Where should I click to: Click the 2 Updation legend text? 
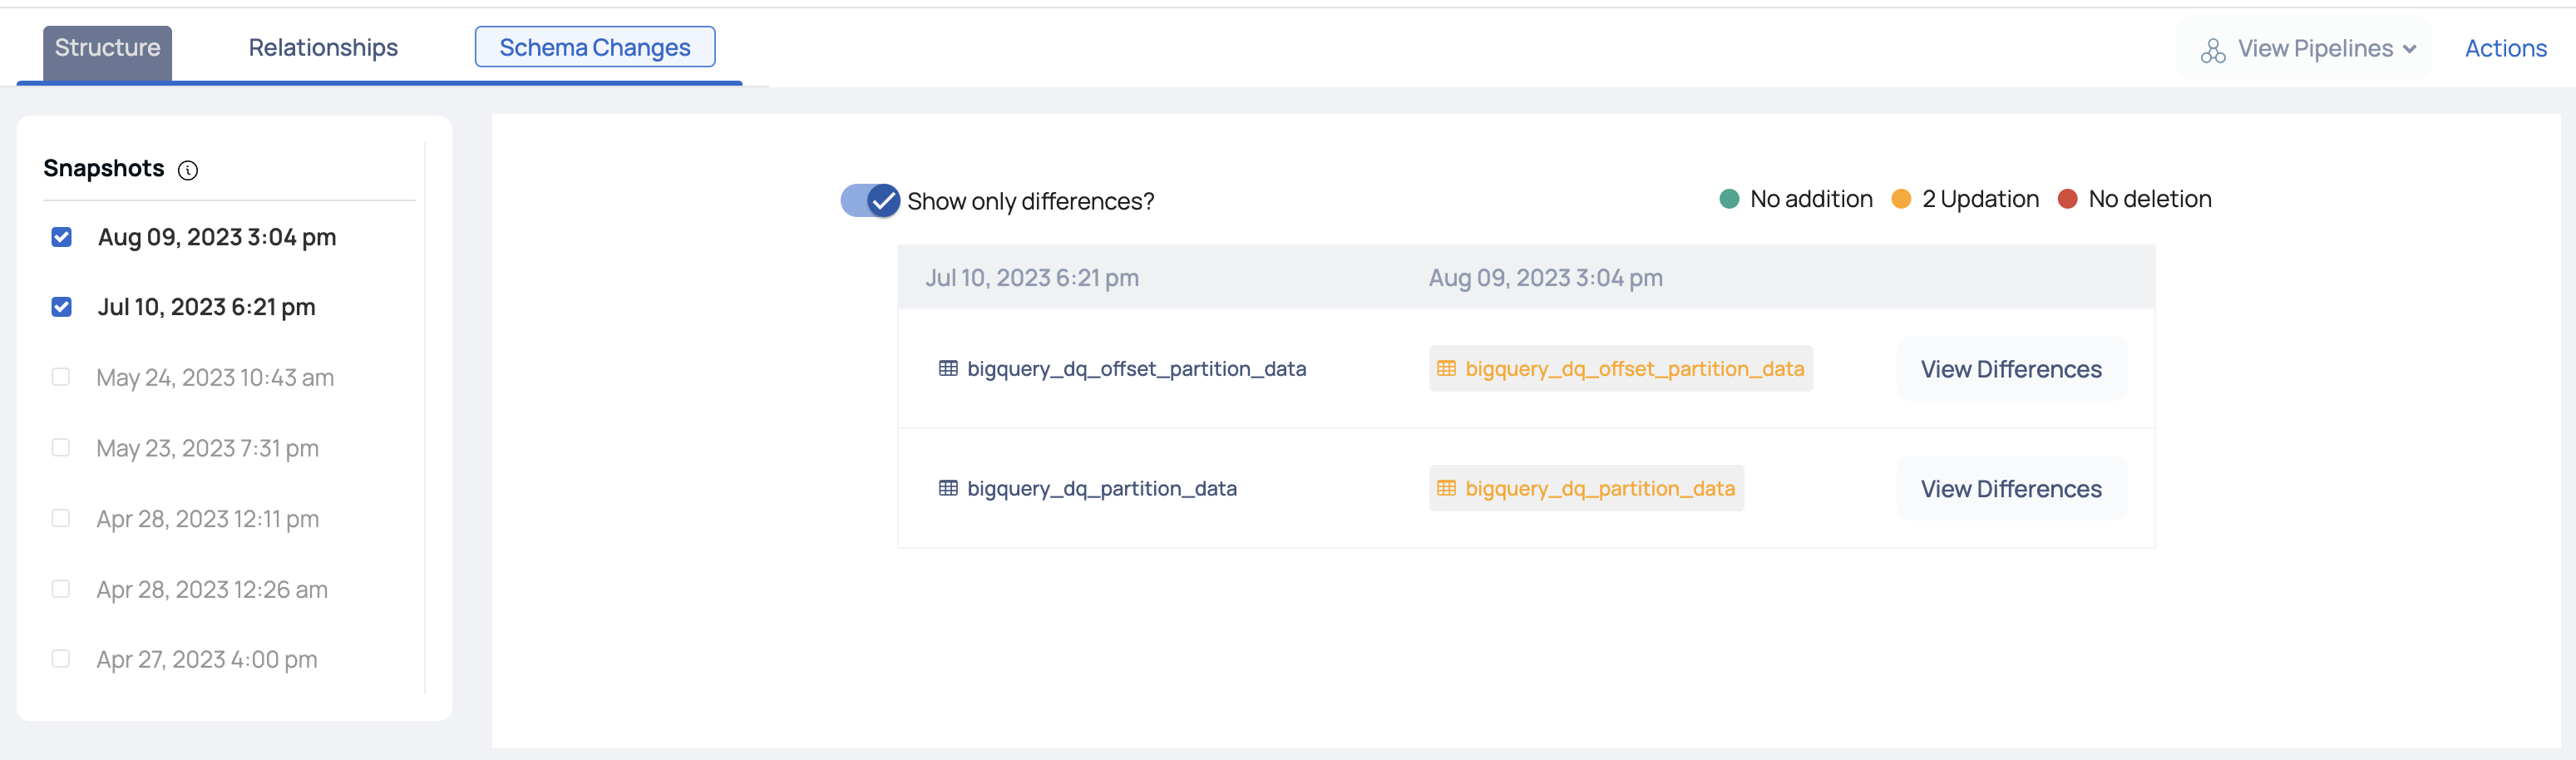[x=1980, y=199]
